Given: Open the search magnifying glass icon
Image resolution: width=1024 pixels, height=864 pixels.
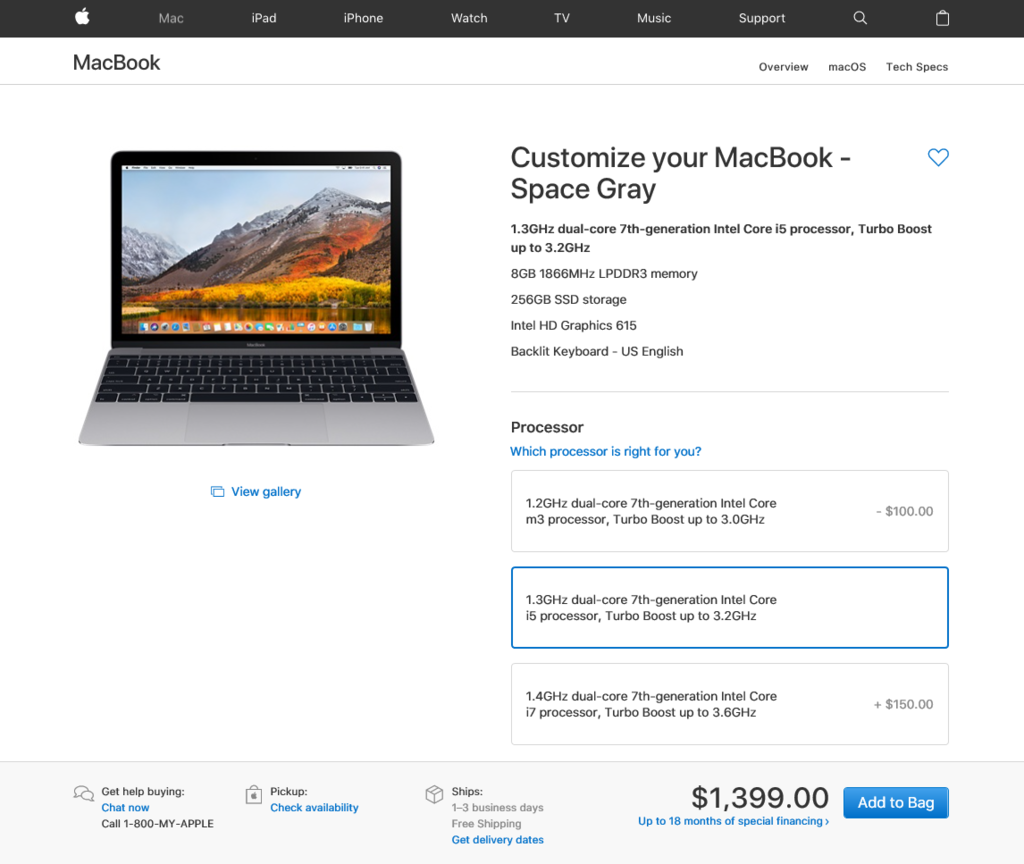Looking at the screenshot, I should 860,18.
